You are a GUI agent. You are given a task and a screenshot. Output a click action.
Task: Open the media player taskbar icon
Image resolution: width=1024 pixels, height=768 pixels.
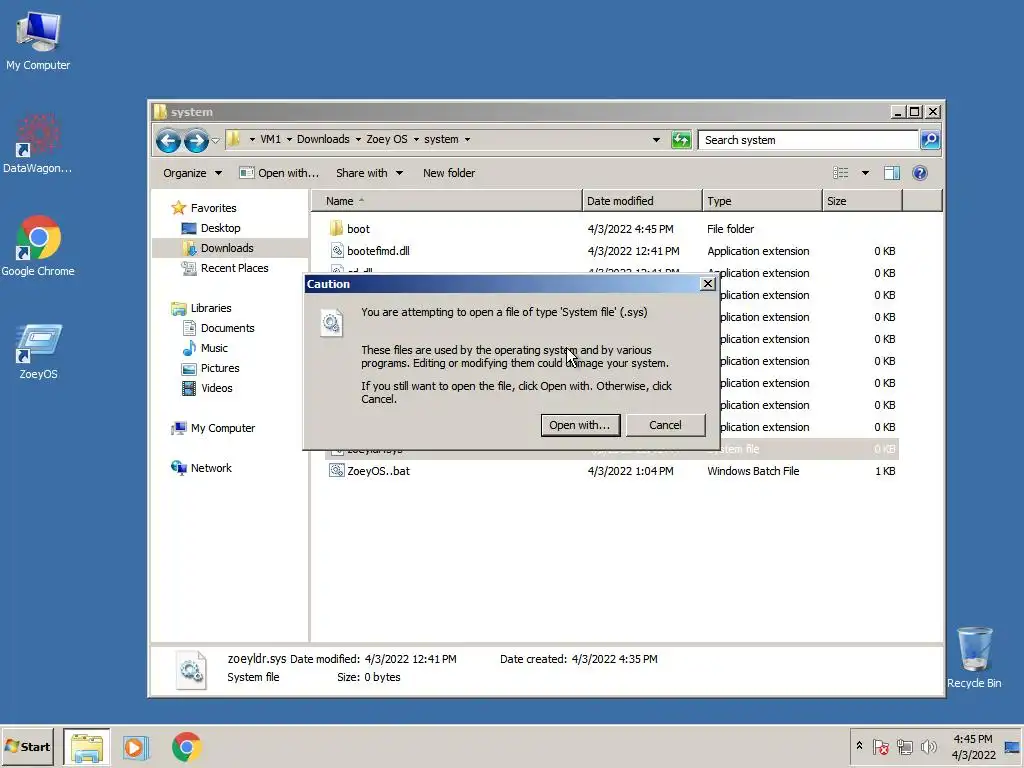[x=136, y=747]
